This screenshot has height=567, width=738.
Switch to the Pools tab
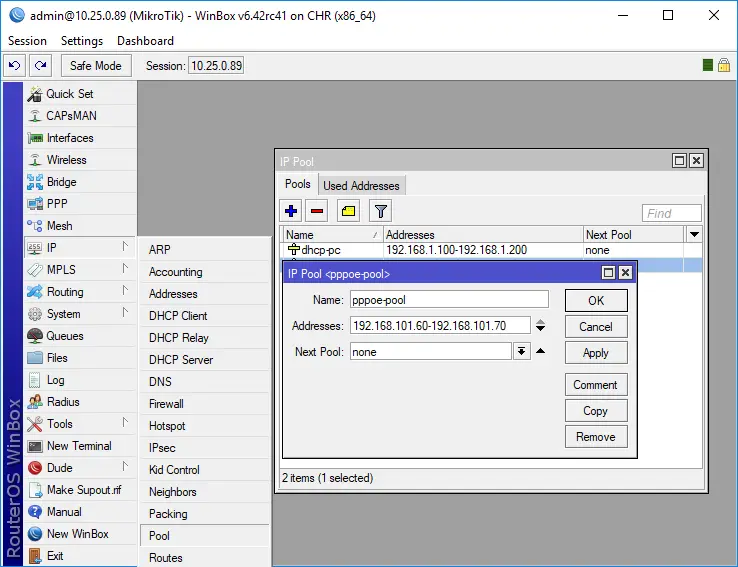click(297, 184)
